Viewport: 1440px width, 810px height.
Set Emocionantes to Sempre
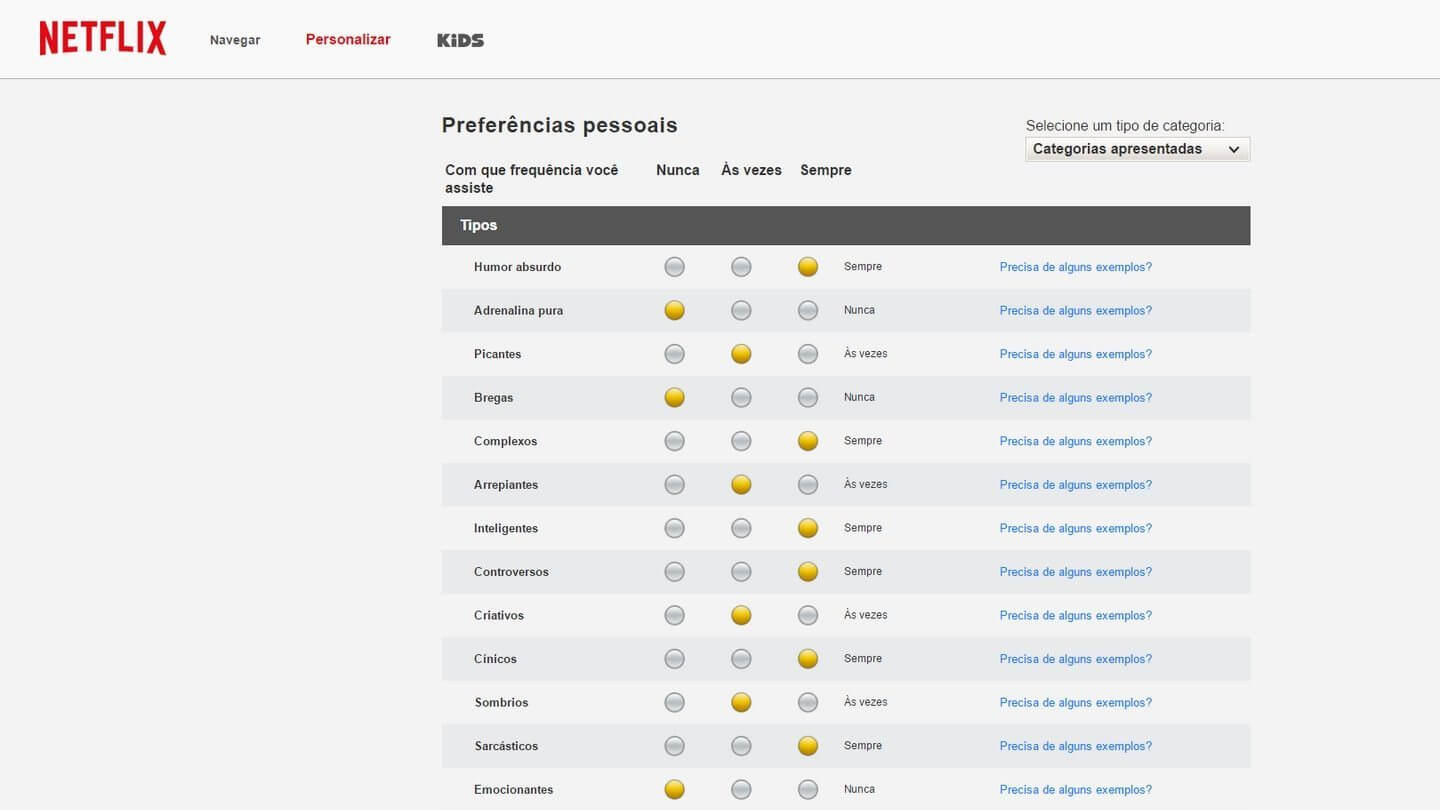(808, 790)
